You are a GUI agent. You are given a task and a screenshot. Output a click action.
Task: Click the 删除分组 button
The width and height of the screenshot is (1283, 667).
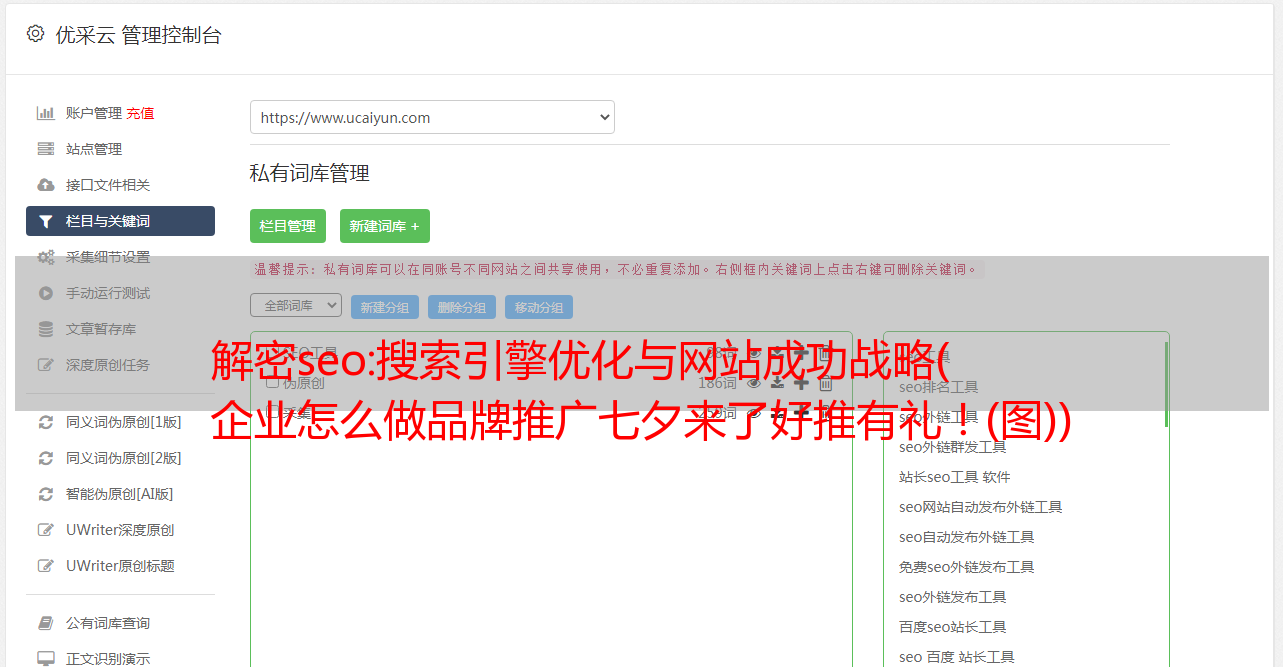(462, 307)
